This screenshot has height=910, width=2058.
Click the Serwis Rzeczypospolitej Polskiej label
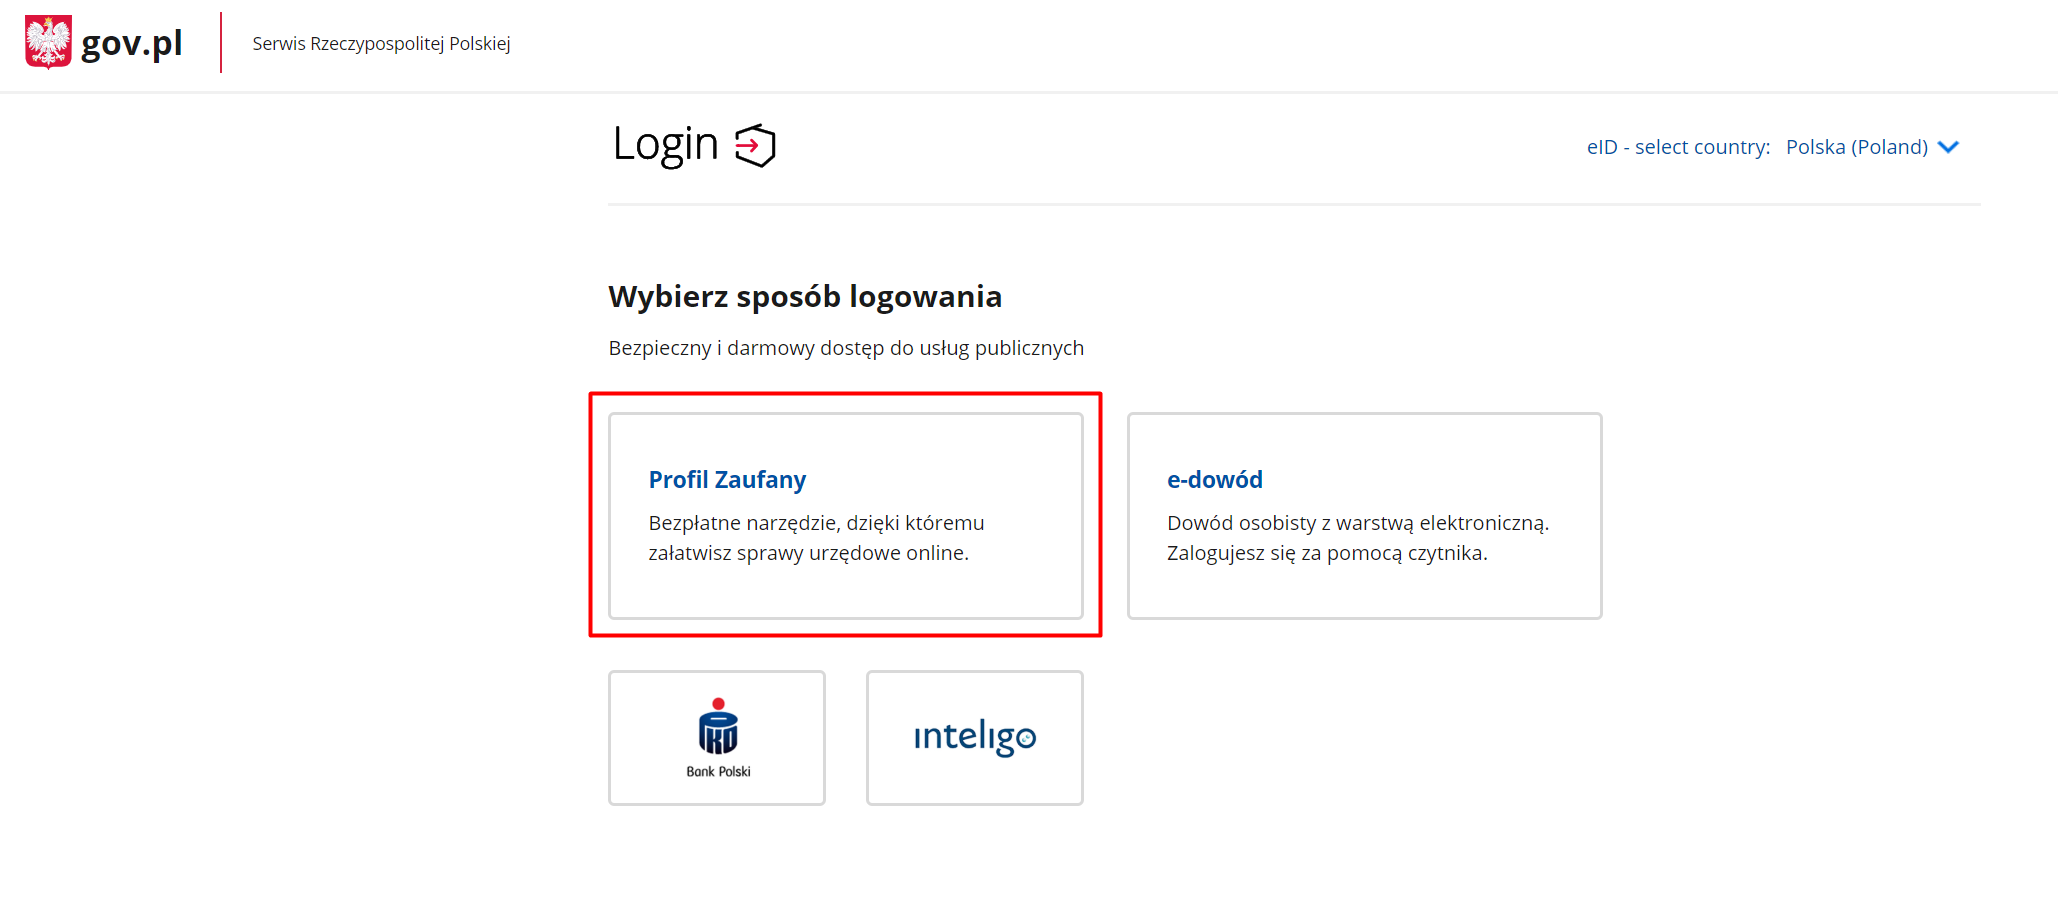tap(380, 43)
